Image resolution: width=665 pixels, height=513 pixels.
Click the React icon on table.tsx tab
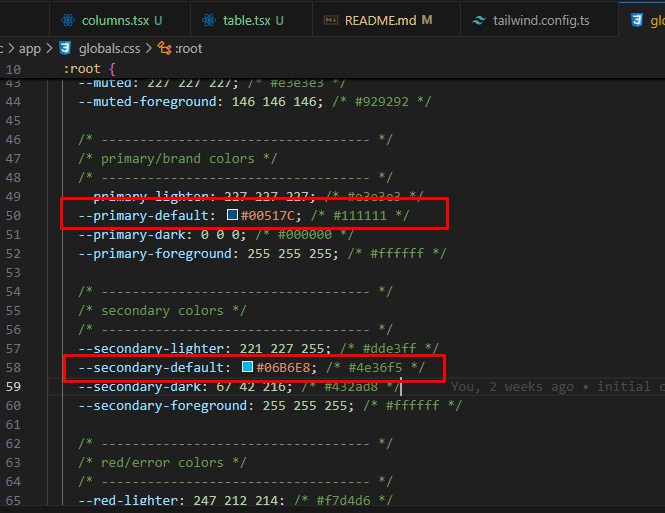(209, 20)
